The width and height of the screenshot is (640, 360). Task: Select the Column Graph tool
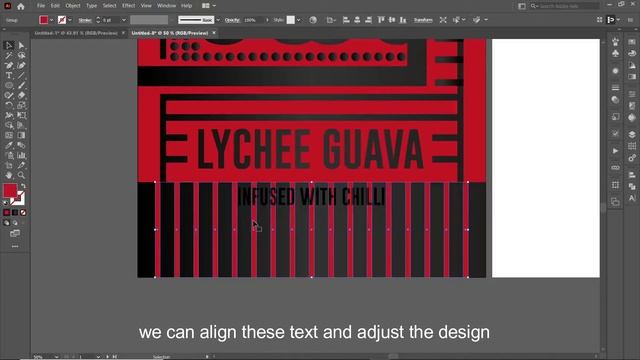click(x=21, y=156)
